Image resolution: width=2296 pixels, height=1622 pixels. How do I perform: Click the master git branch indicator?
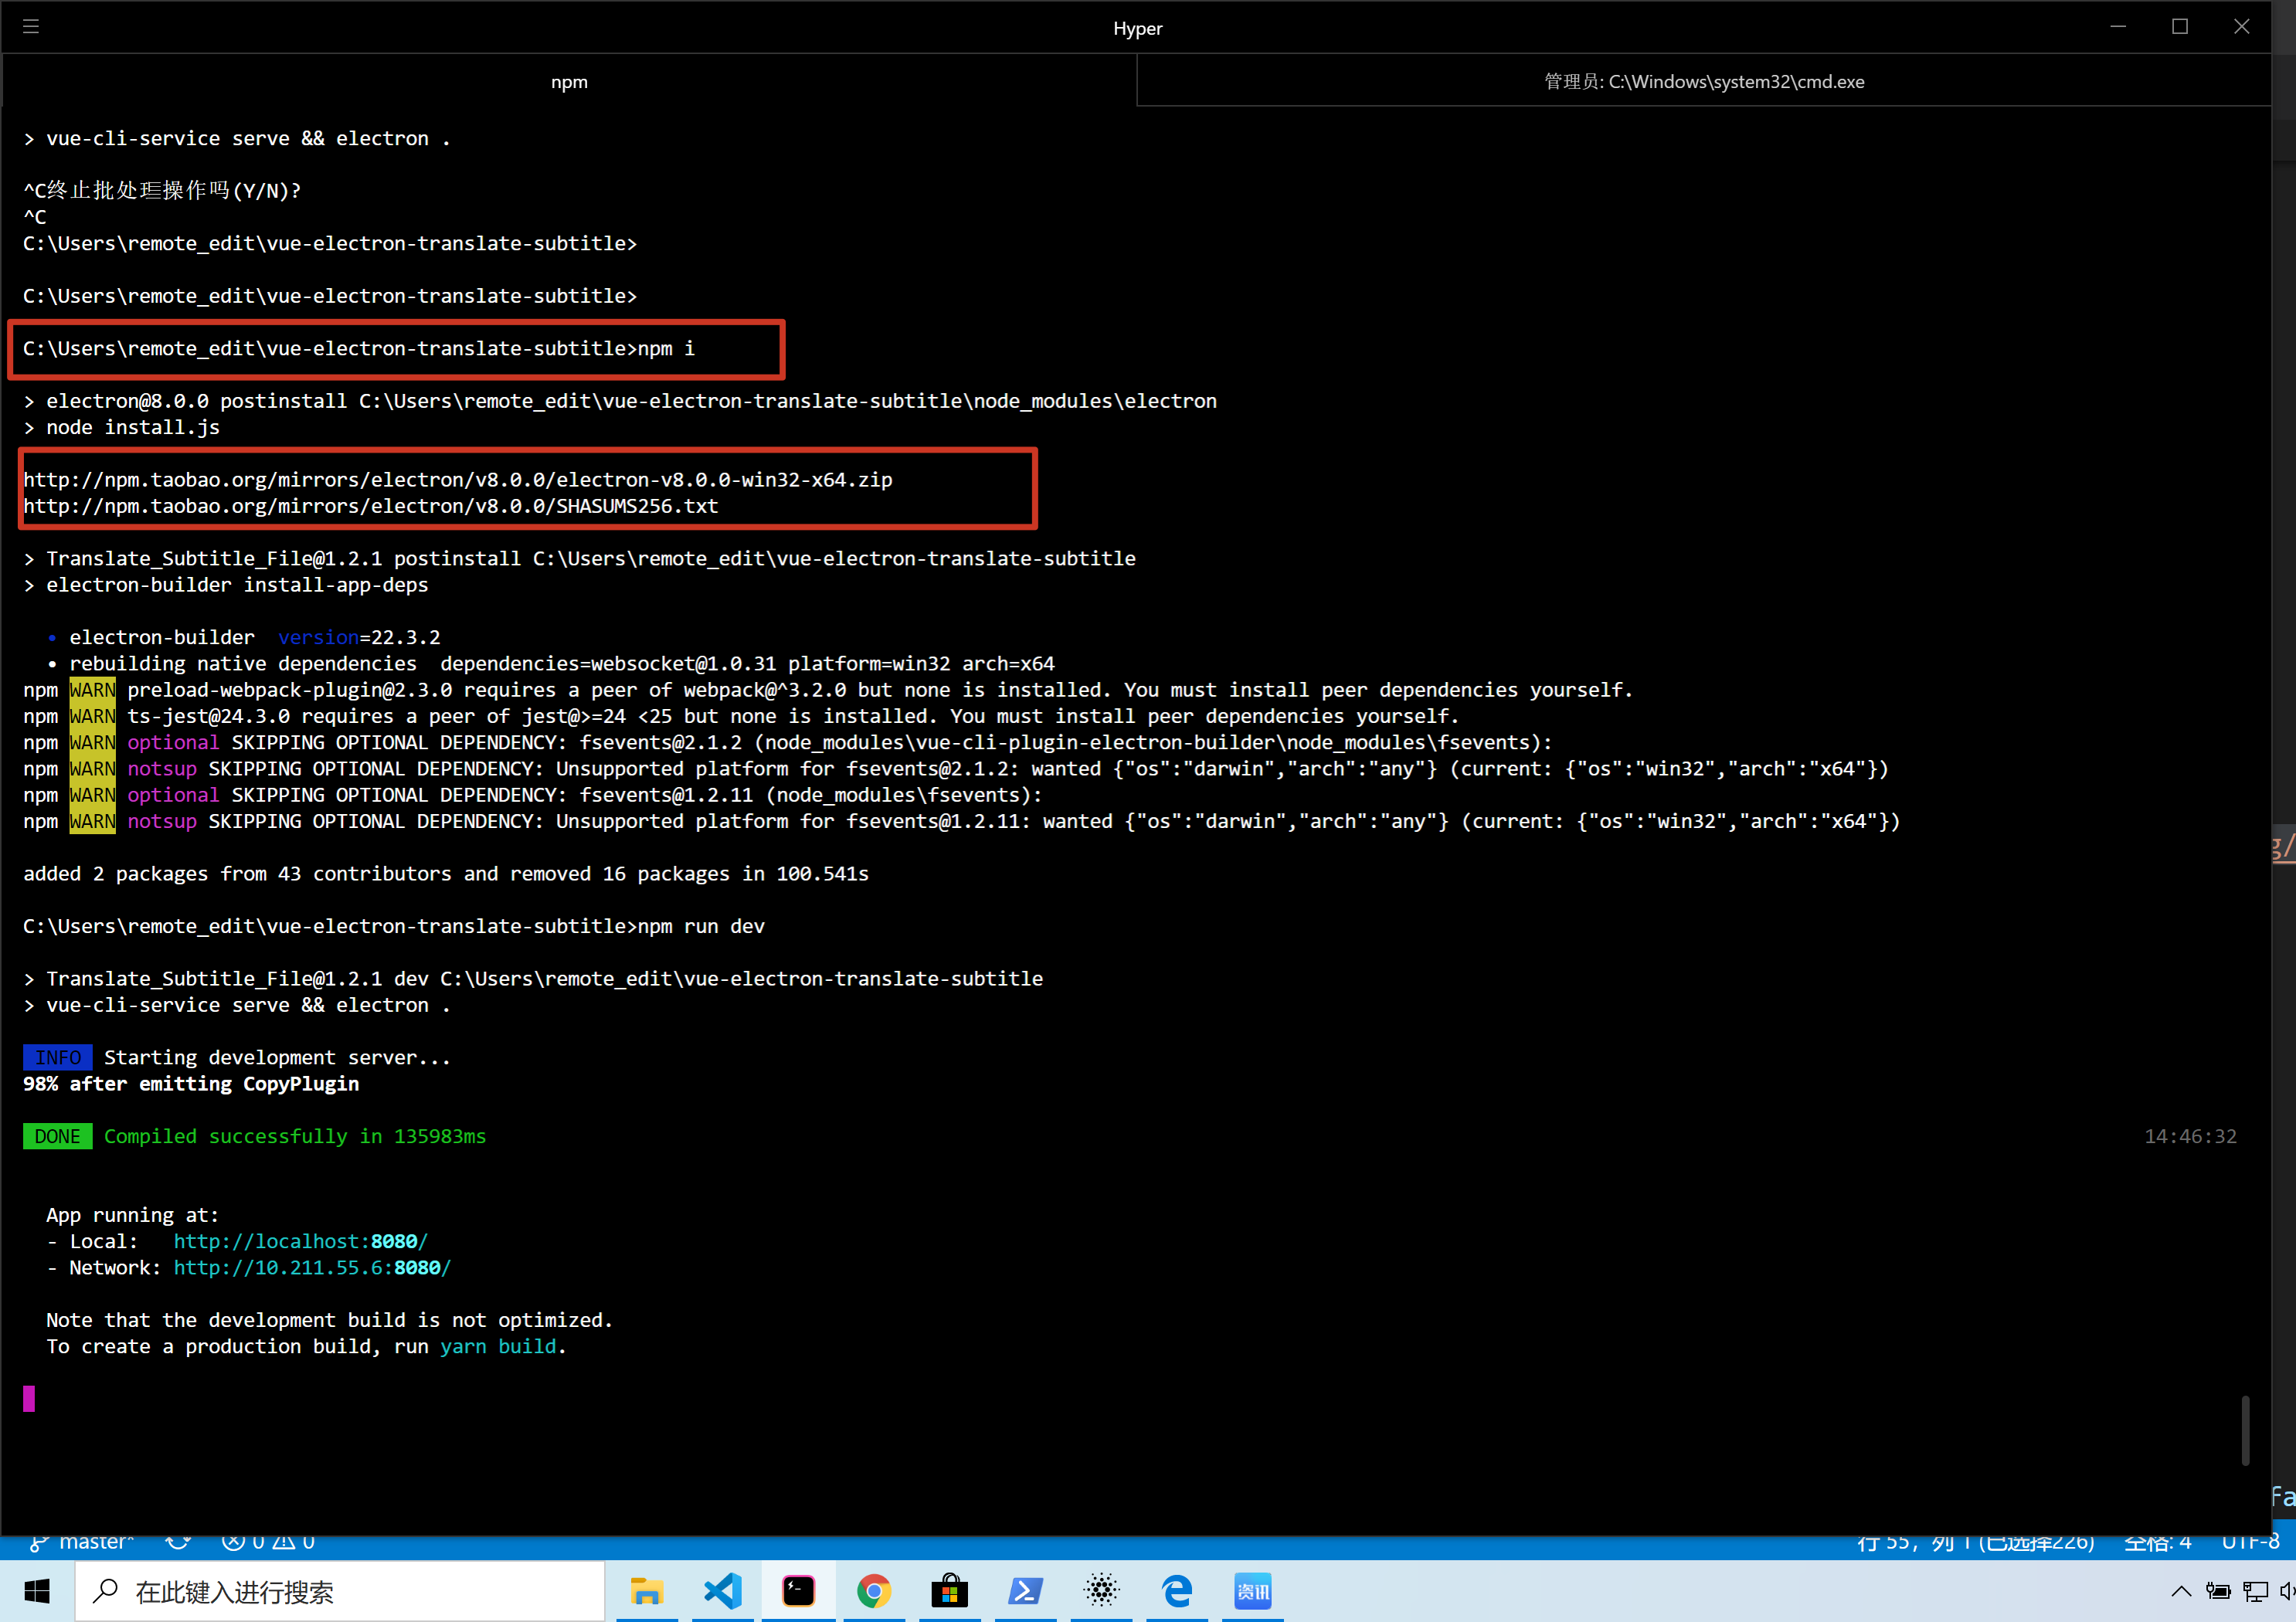83,1543
